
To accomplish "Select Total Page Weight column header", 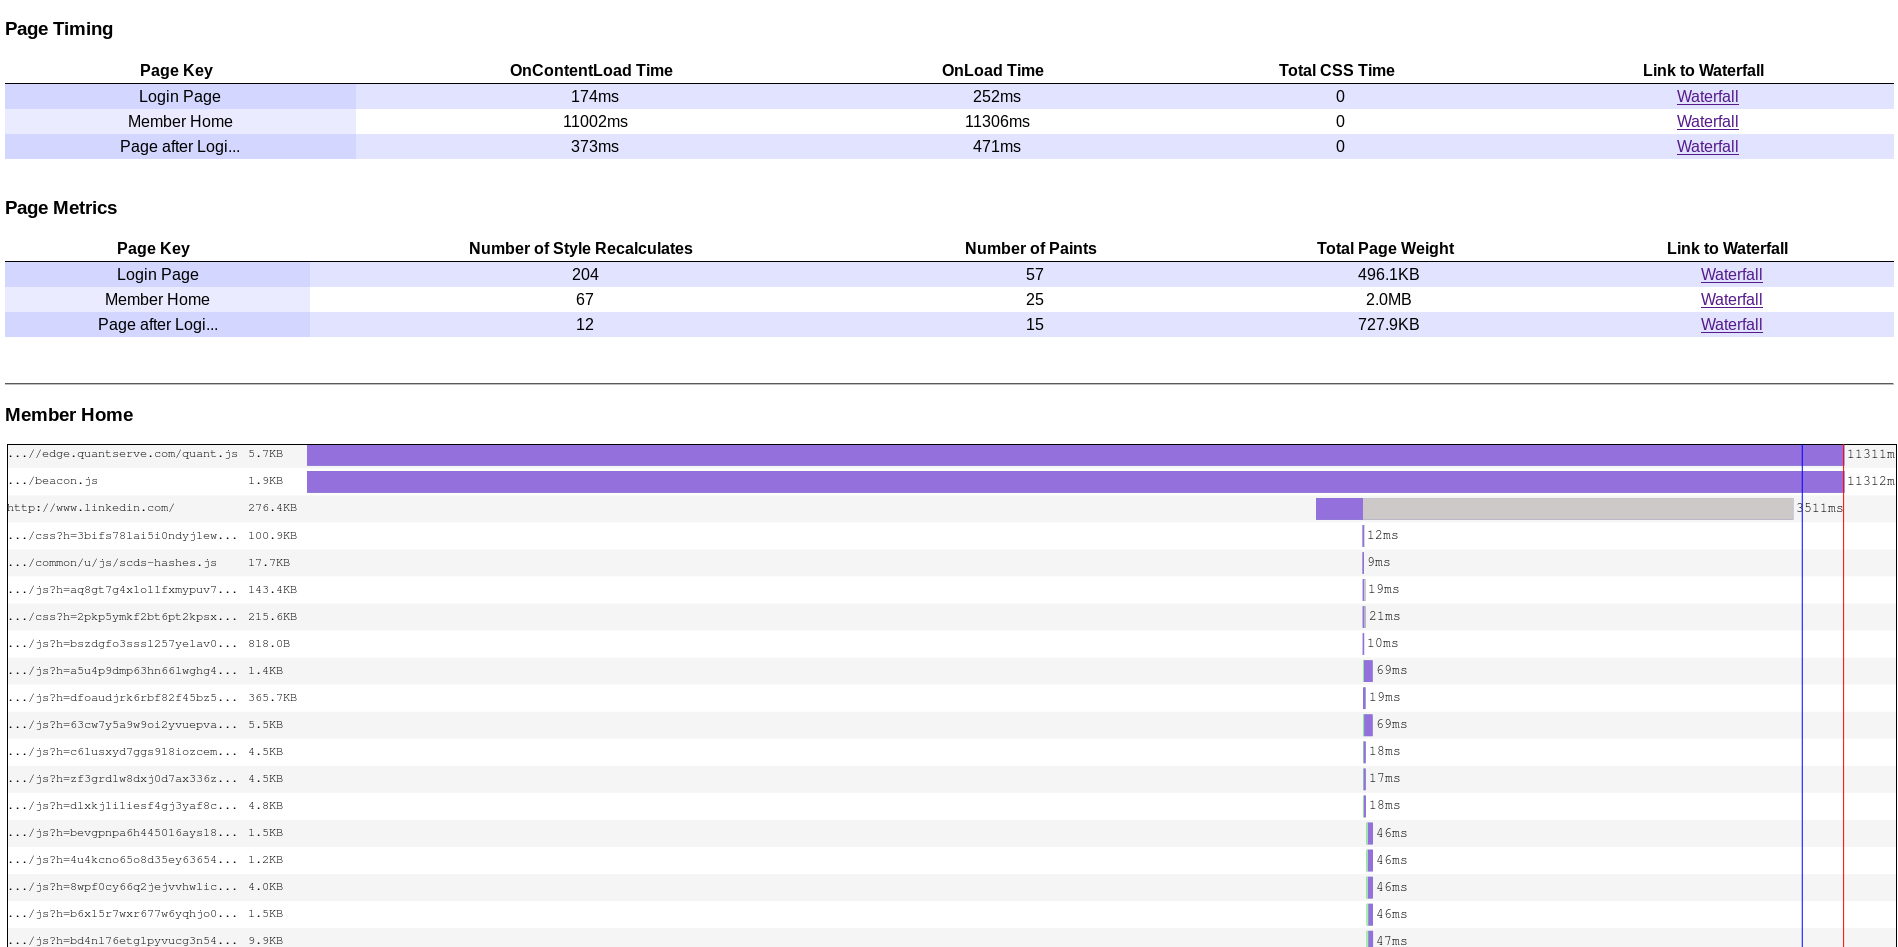I will (1385, 249).
